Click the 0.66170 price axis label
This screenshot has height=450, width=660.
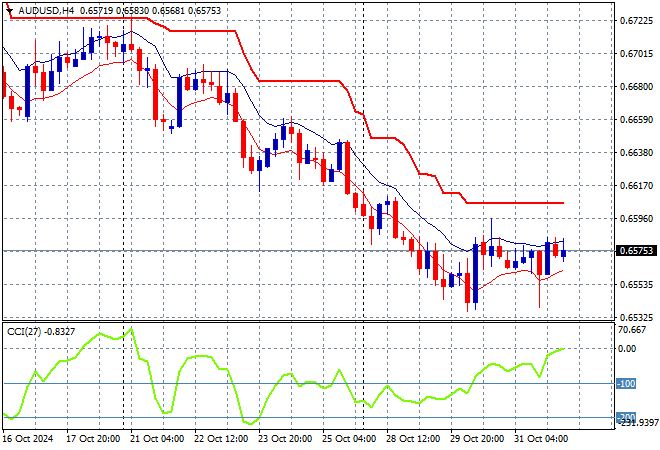point(636,186)
